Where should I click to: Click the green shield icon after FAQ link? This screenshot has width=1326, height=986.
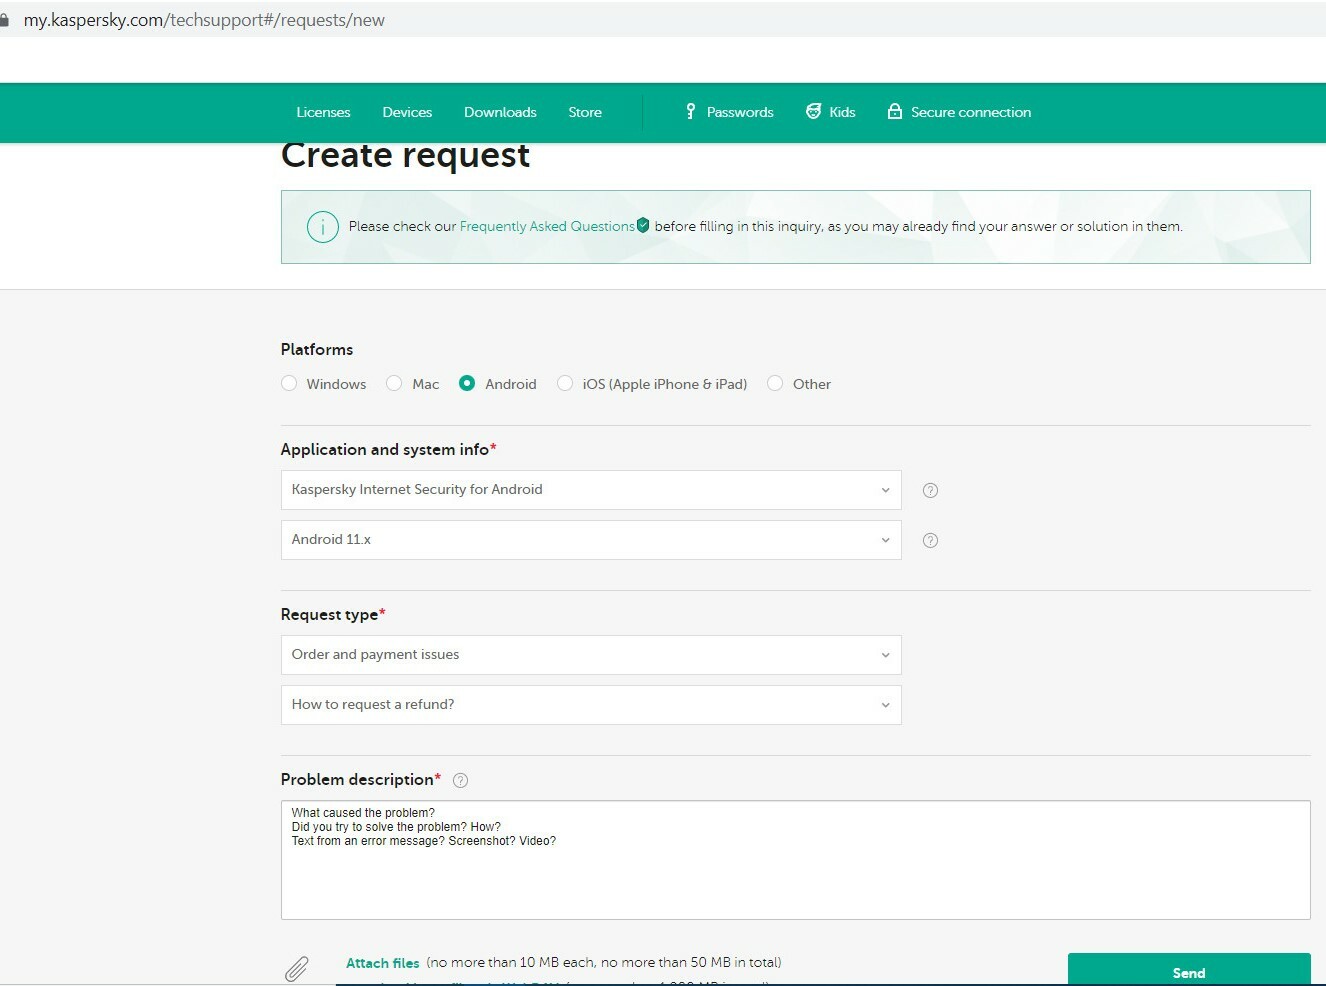coord(643,225)
